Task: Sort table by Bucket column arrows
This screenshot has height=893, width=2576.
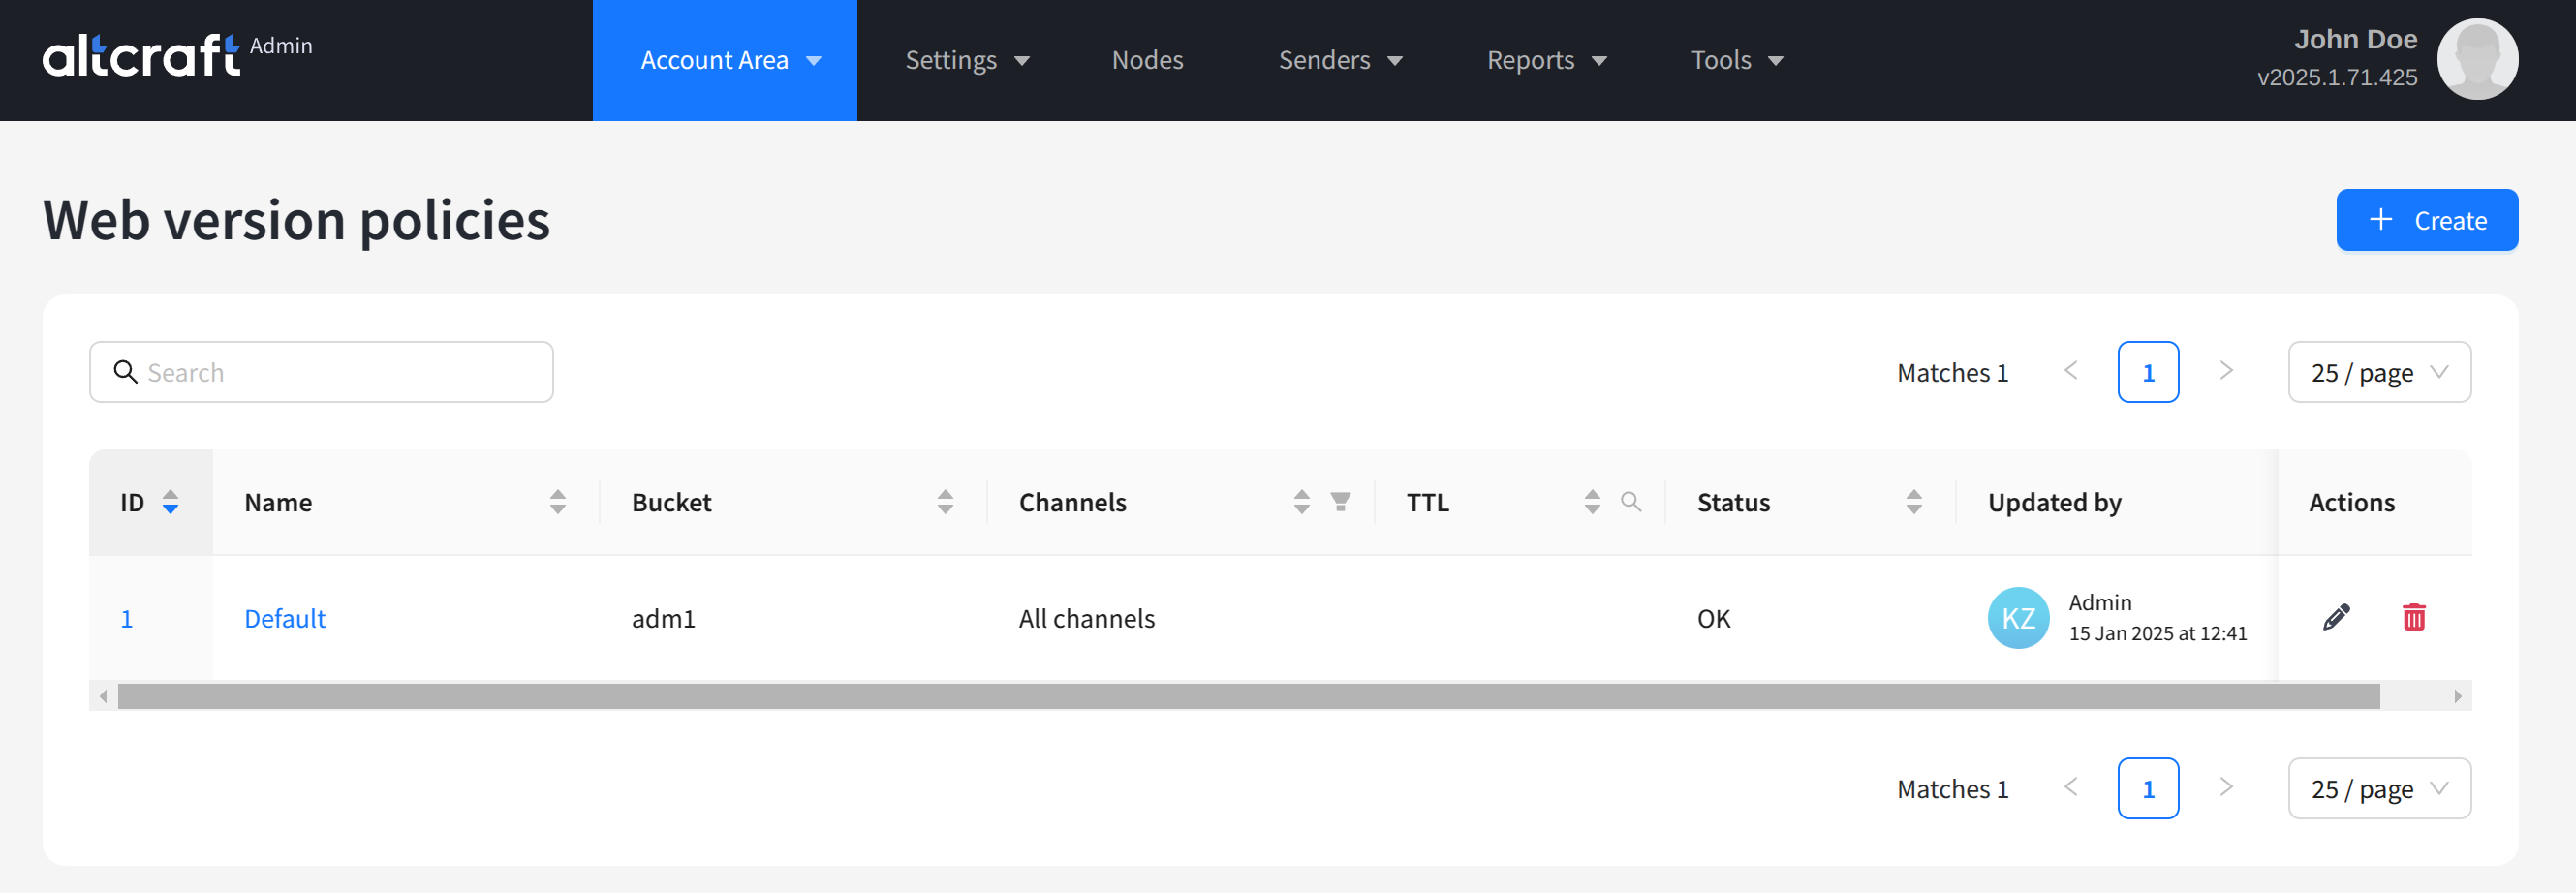Action: [x=944, y=502]
